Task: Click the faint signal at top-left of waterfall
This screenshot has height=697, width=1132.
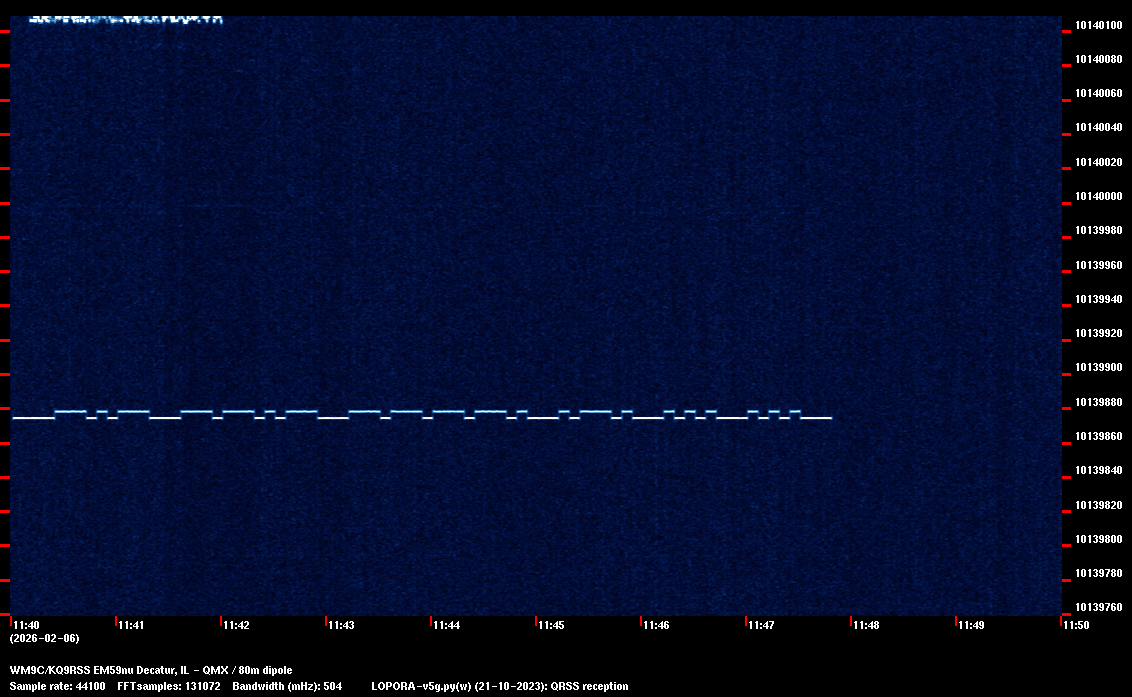Action: (x=125, y=18)
